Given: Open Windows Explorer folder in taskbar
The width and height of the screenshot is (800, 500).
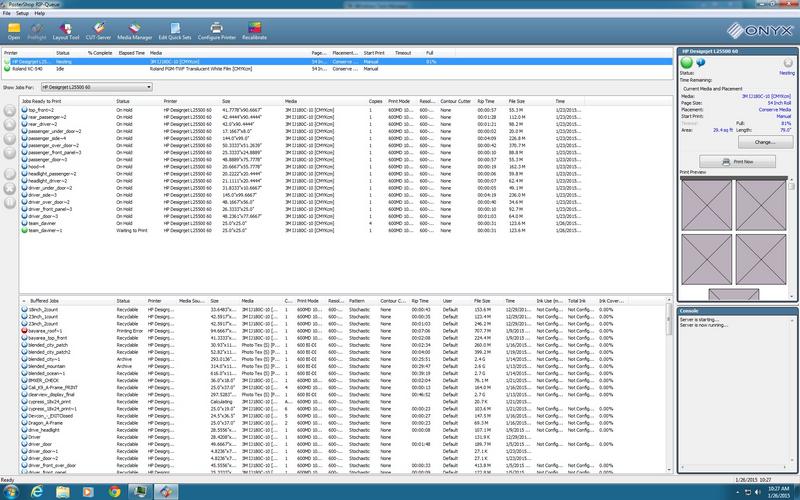Looking at the screenshot, I should [62, 492].
